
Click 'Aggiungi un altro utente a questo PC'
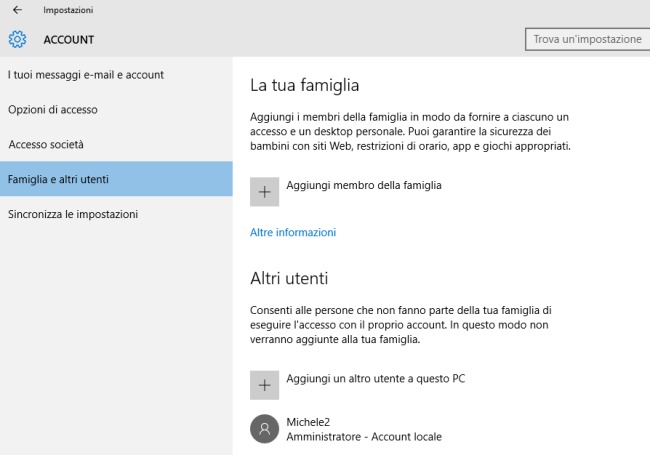click(x=376, y=378)
